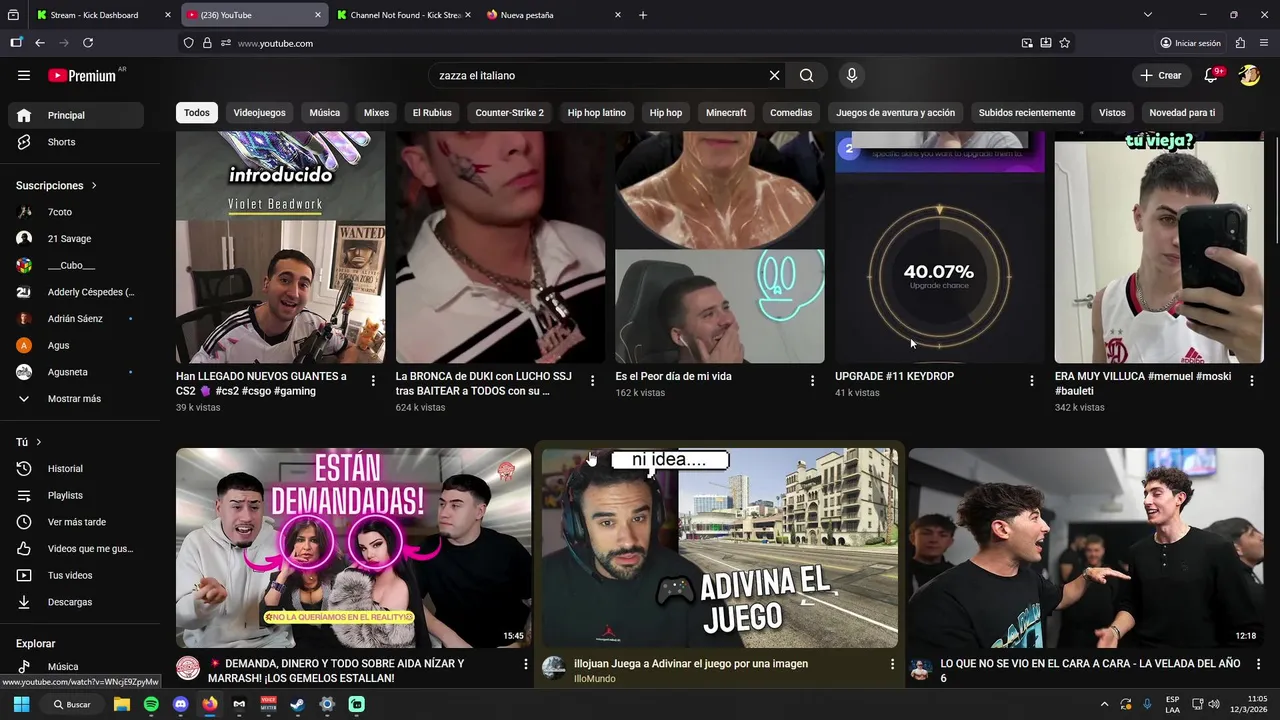Viewport: 1280px width, 720px height.
Task: Open 'Principal' in the sidebar
Action: pyautogui.click(x=76, y=115)
